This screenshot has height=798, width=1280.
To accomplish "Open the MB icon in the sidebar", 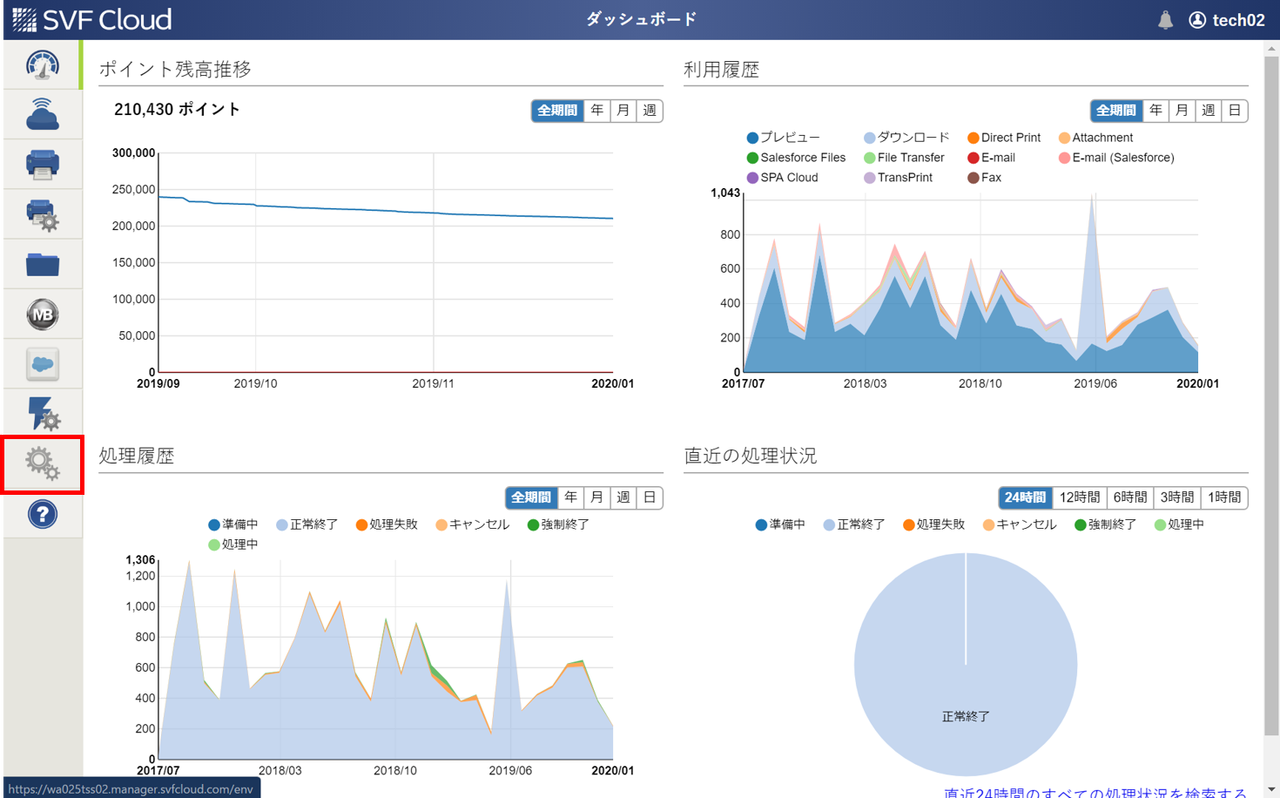I will click(x=41, y=314).
